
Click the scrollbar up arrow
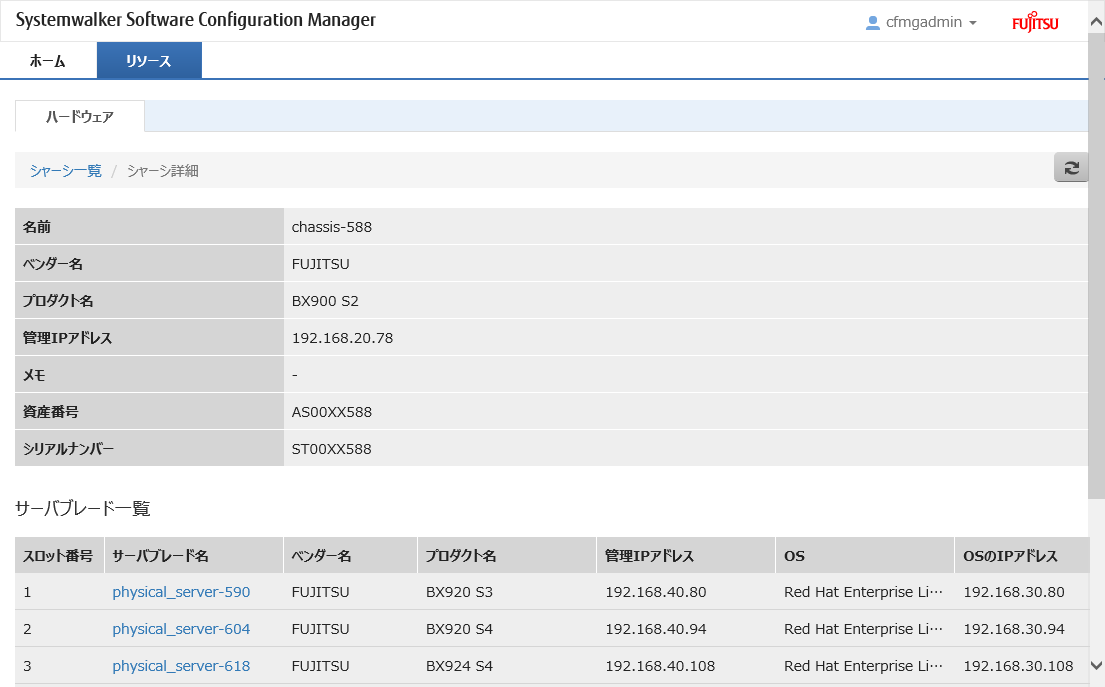(1097, 22)
